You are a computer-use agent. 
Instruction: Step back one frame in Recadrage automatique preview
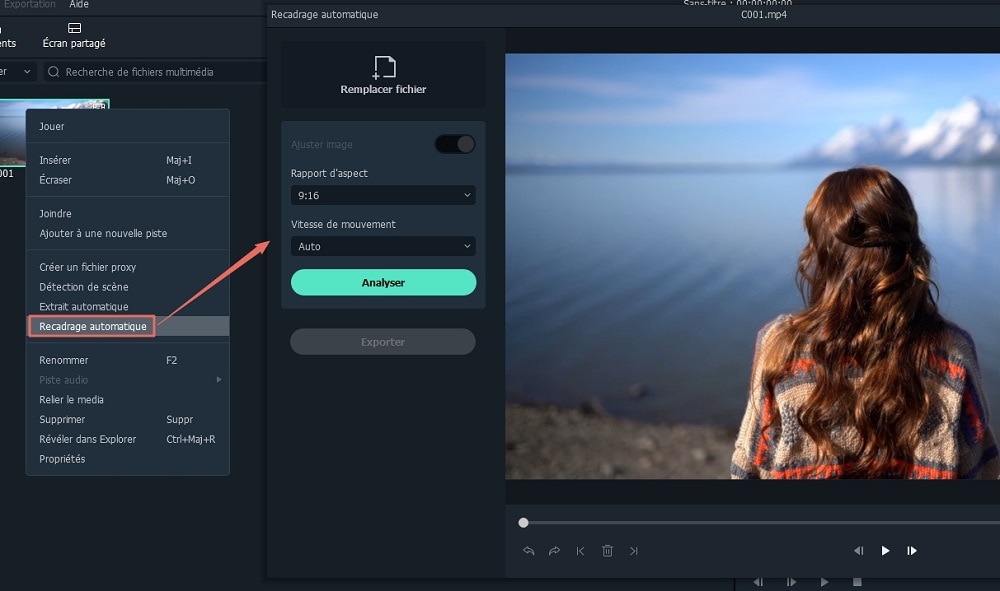pyautogui.click(x=858, y=551)
